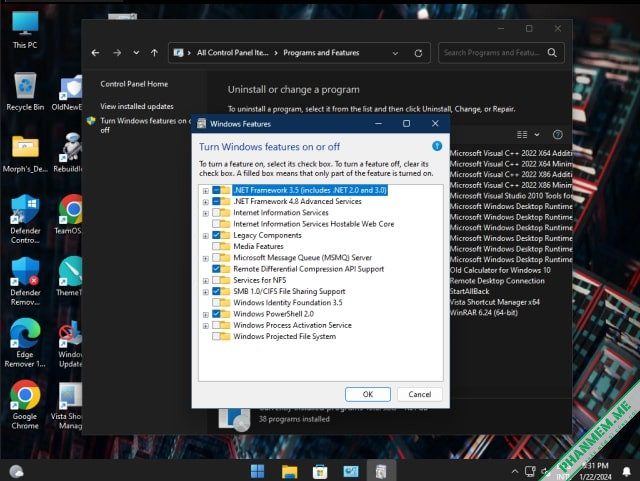The width and height of the screenshot is (640, 481).
Task: Select StartAllBack program entry
Action: pos(470,291)
